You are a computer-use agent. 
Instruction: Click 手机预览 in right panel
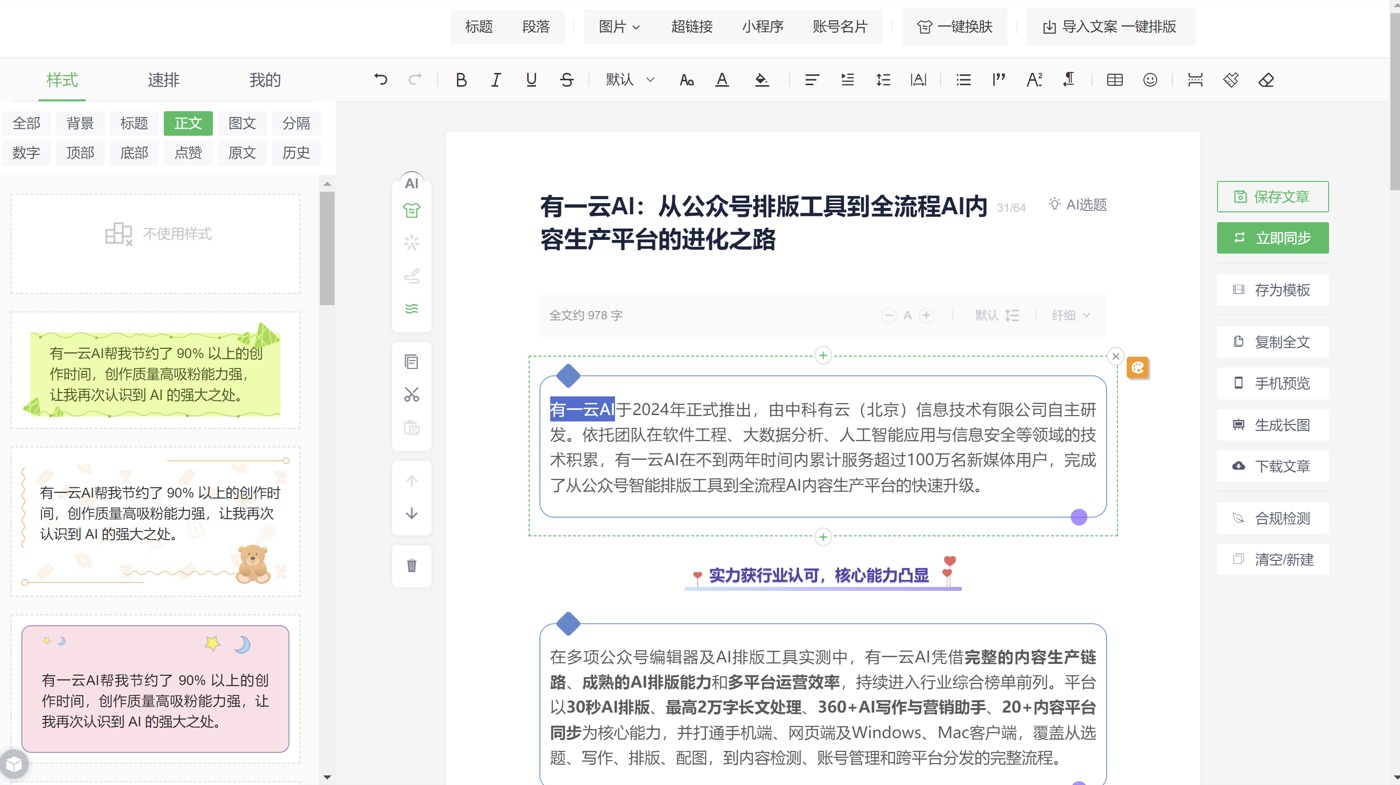click(x=1272, y=383)
